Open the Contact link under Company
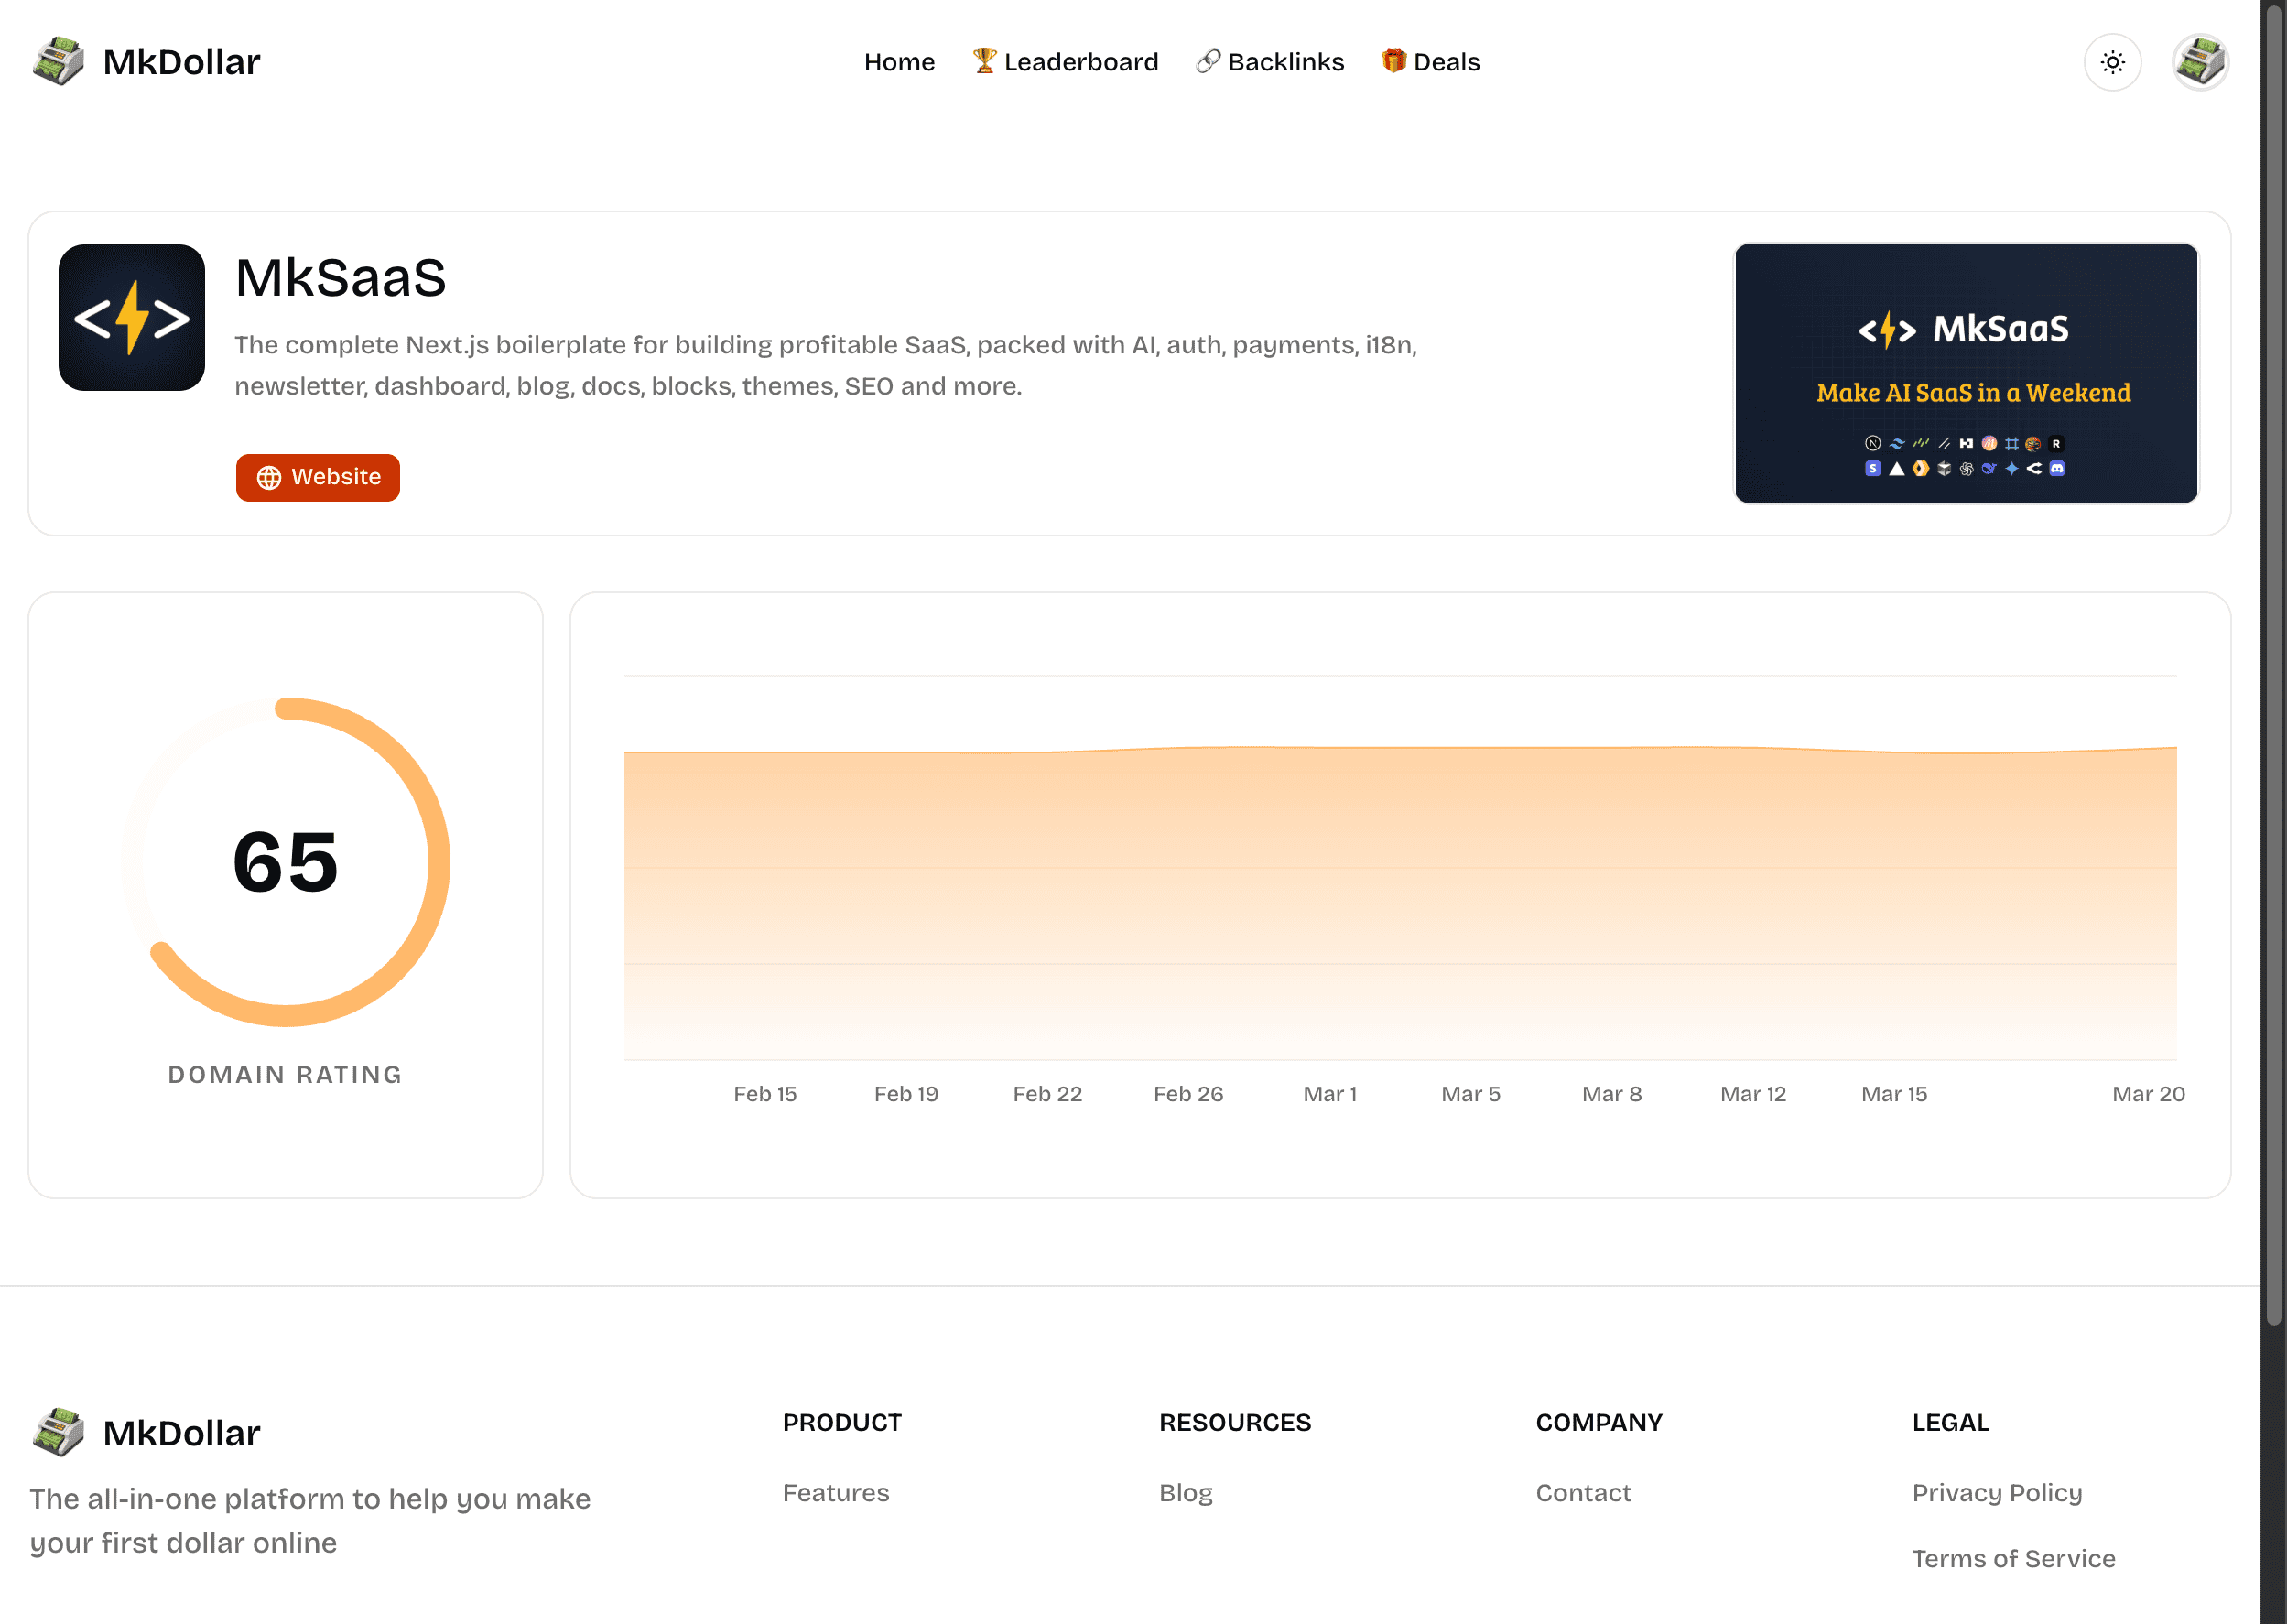 [x=1584, y=1492]
